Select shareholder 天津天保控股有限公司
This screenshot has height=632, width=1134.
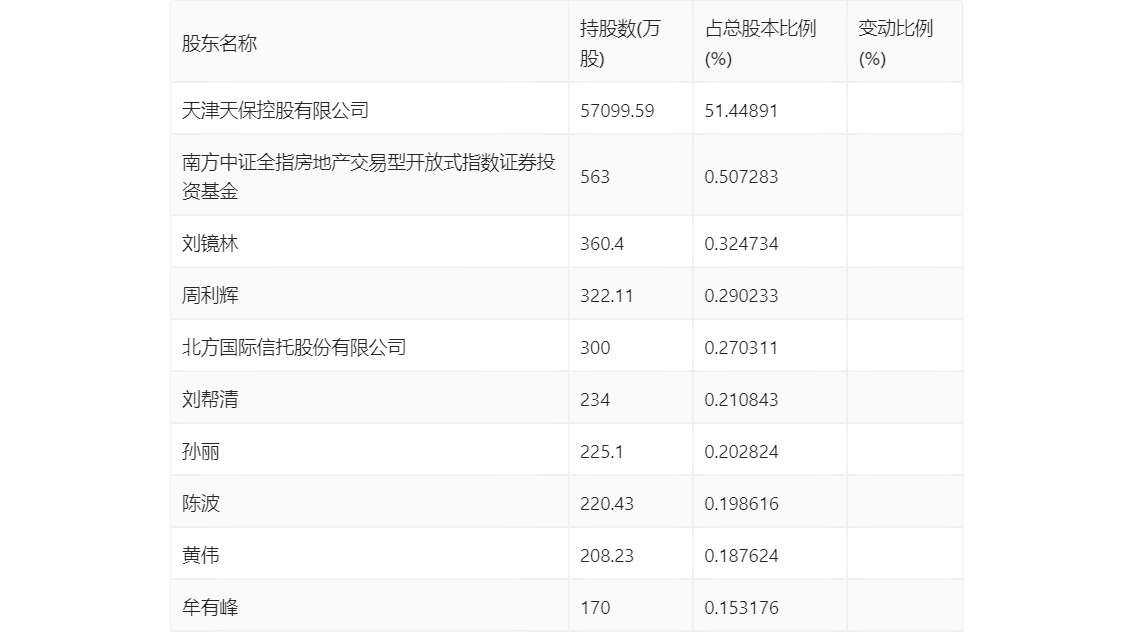click(275, 111)
